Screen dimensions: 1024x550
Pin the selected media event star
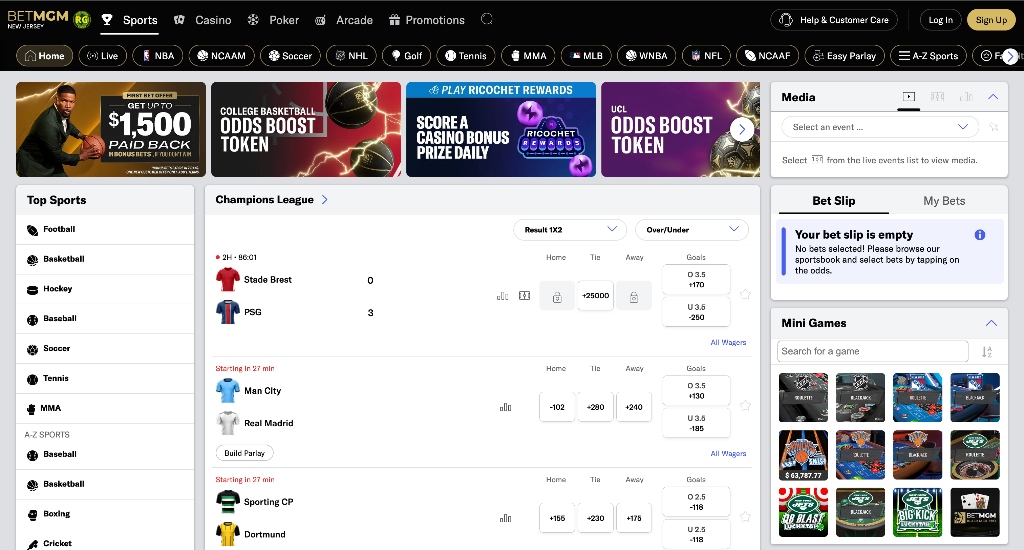(993, 127)
